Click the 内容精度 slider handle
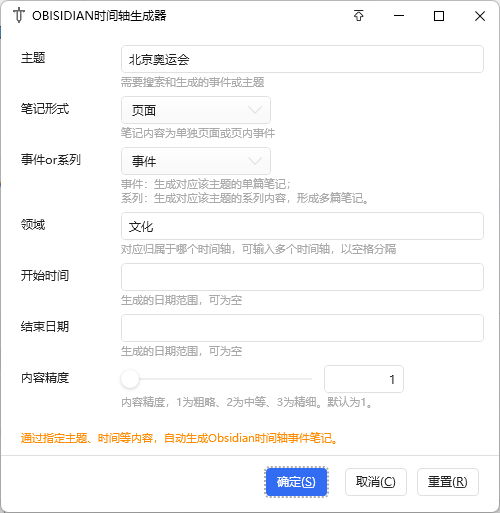 pos(130,379)
